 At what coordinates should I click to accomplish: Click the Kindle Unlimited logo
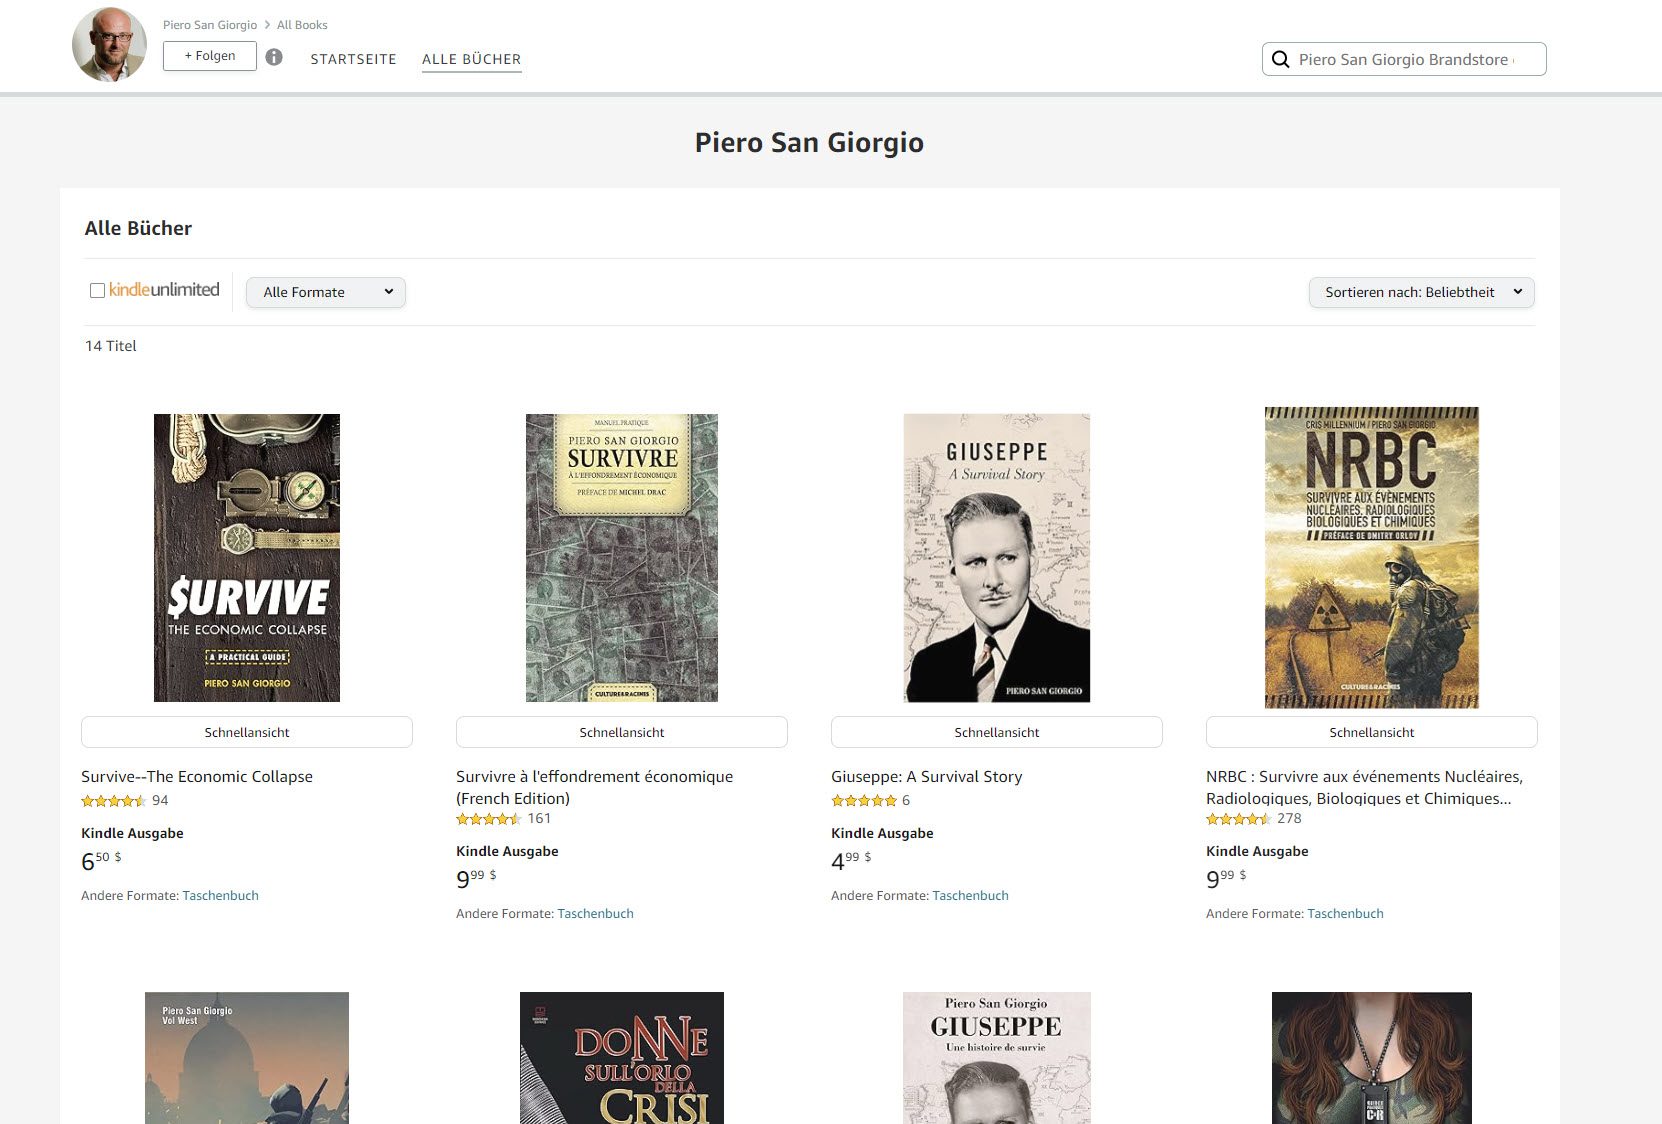(164, 290)
